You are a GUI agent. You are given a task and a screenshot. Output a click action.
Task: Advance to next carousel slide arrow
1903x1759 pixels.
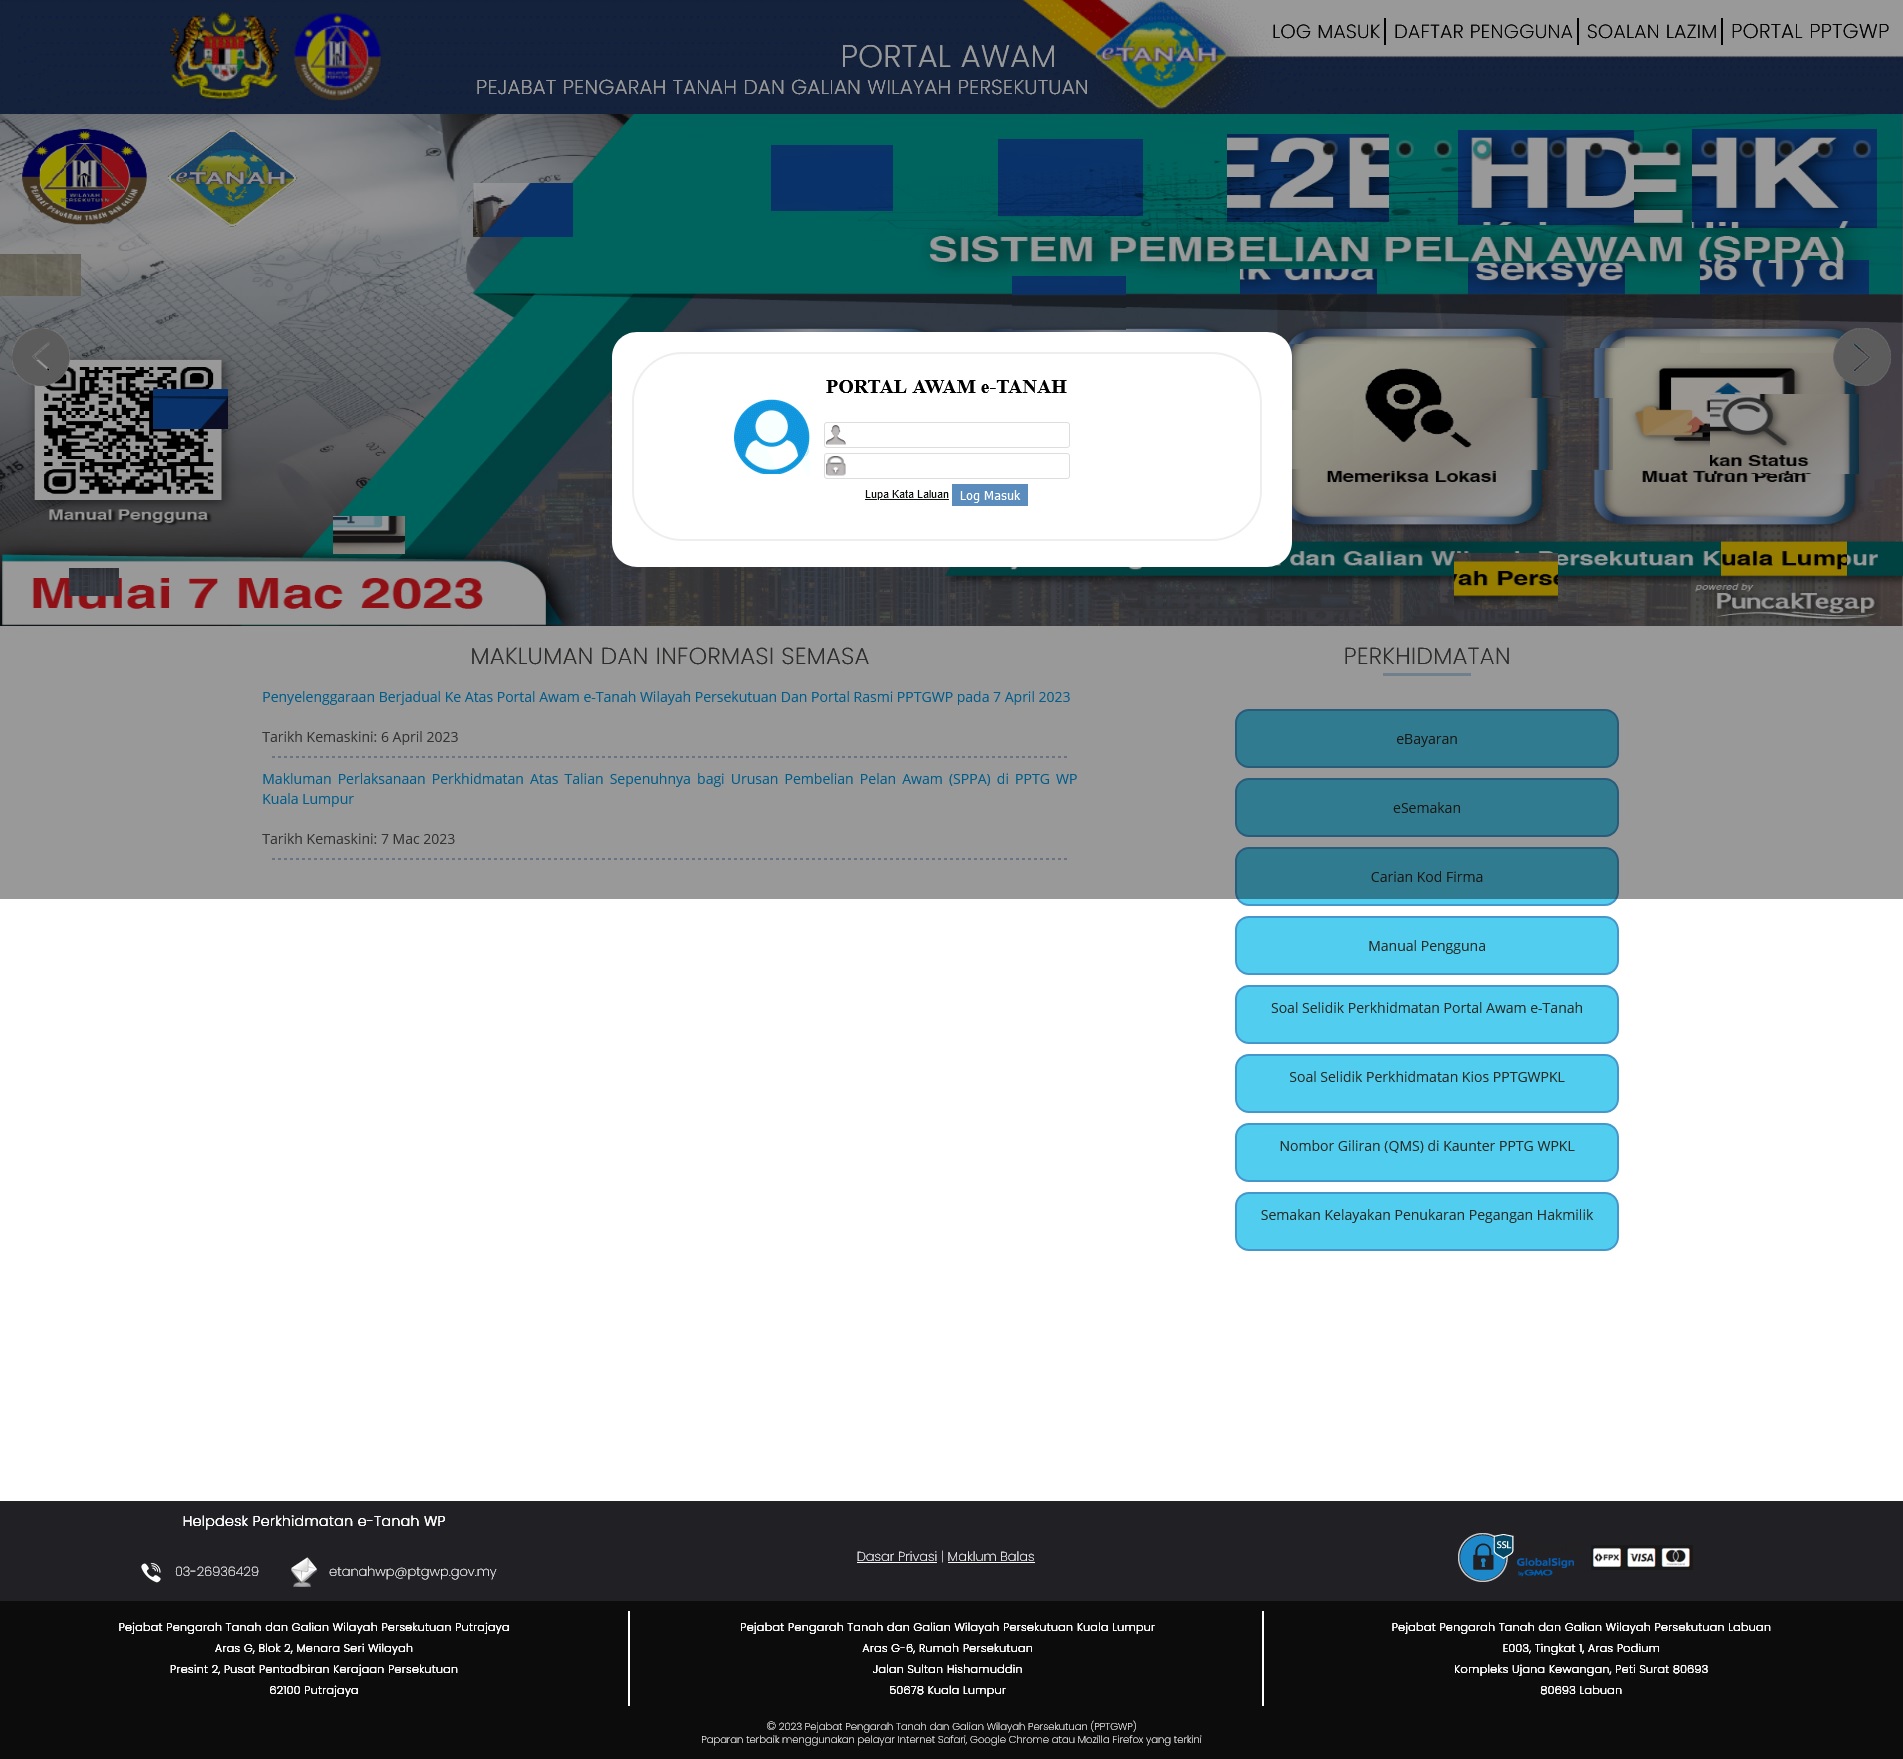[1861, 357]
